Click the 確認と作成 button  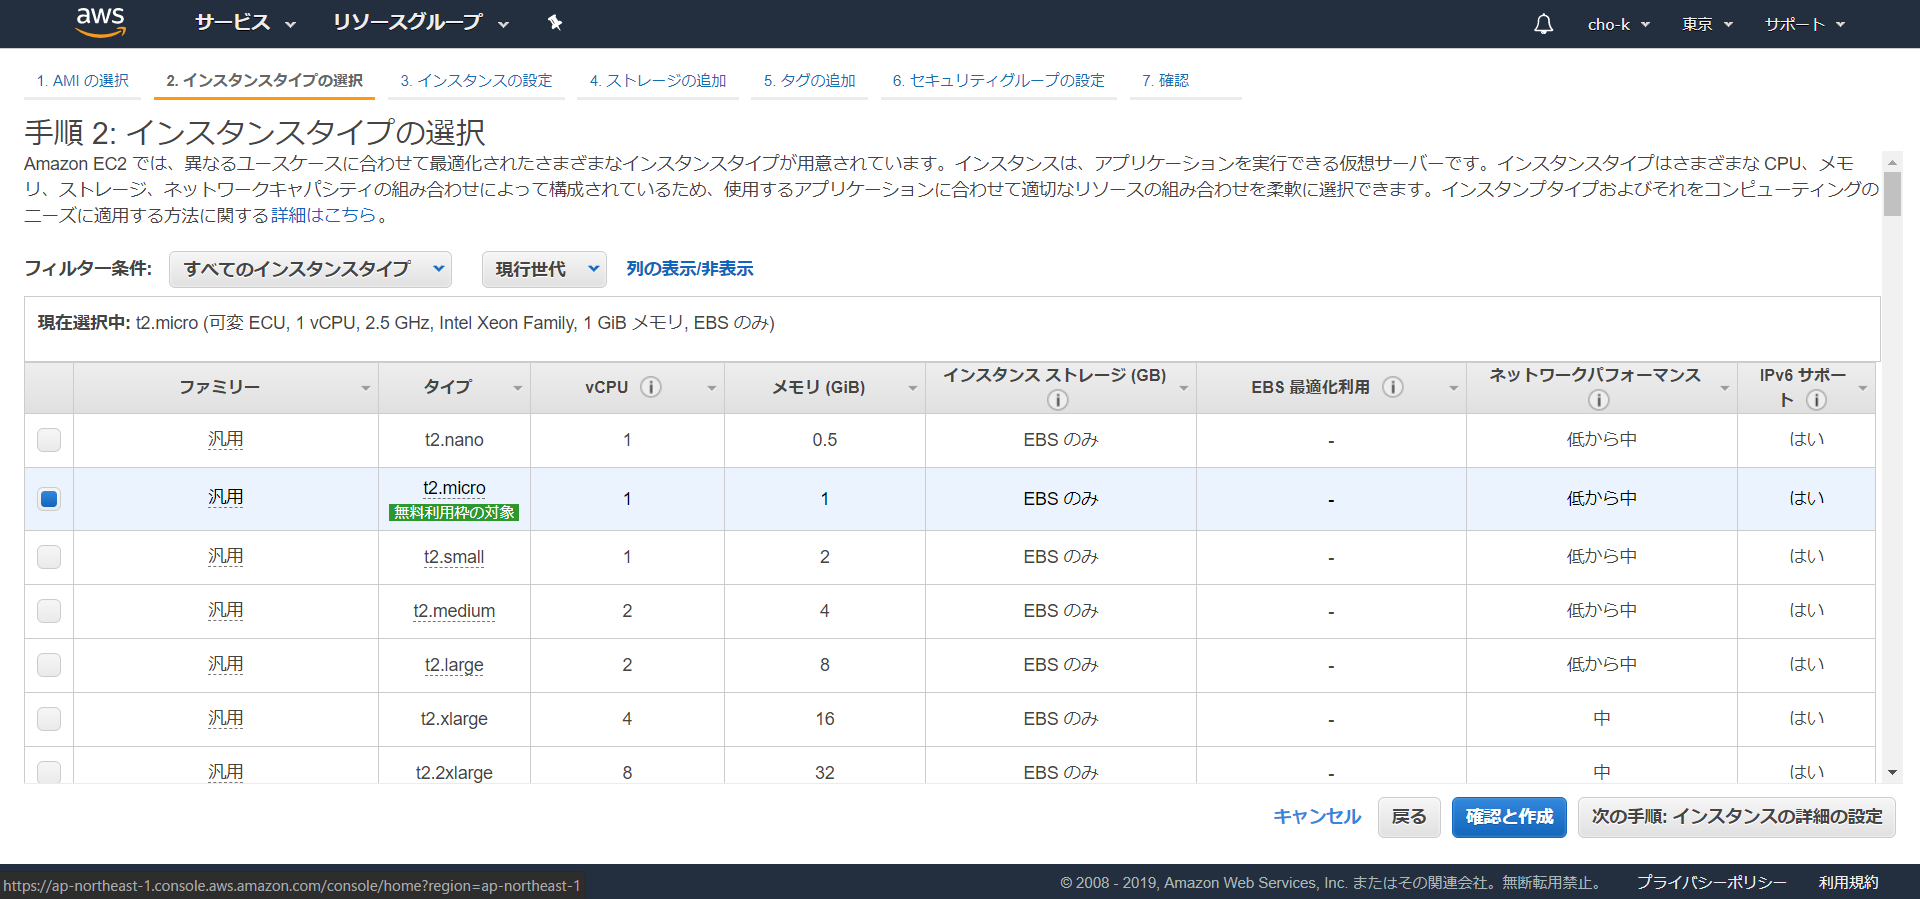coord(1510,817)
